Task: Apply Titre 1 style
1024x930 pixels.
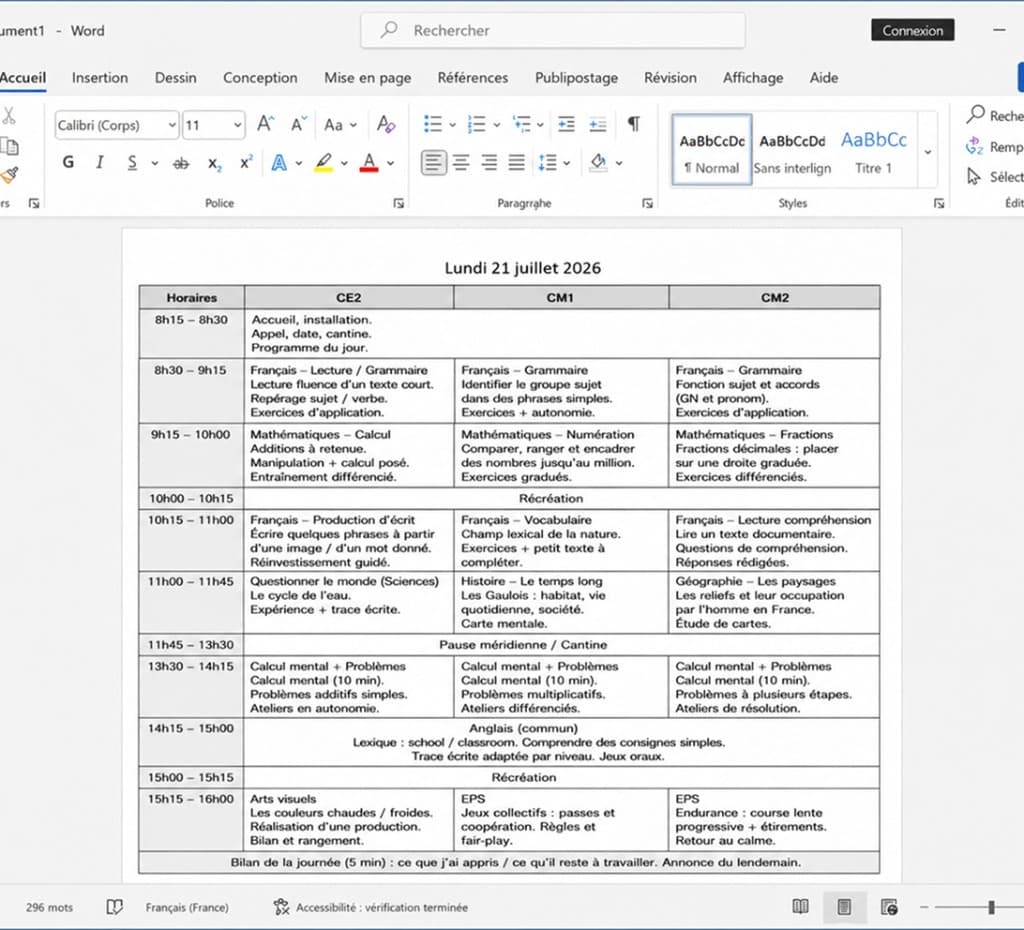Action: pyautogui.click(x=874, y=151)
